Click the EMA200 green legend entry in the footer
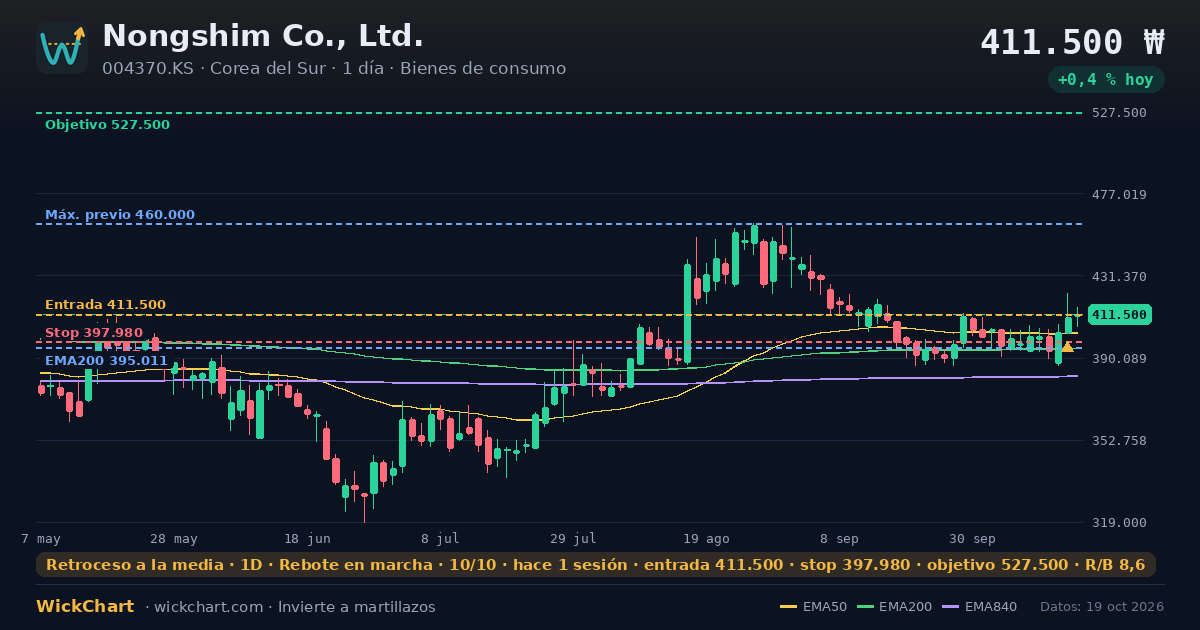The height and width of the screenshot is (630, 1200). point(893,607)
